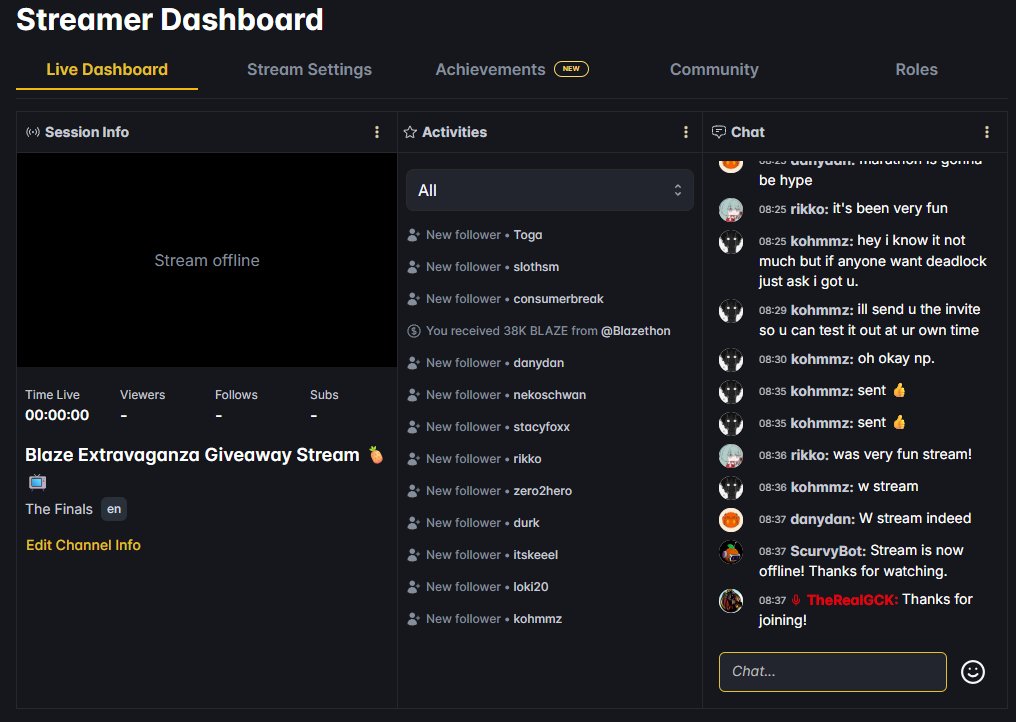Click the follower icon beside loki20
This screenshot has height=722, width=1016.
coord(413,587)
